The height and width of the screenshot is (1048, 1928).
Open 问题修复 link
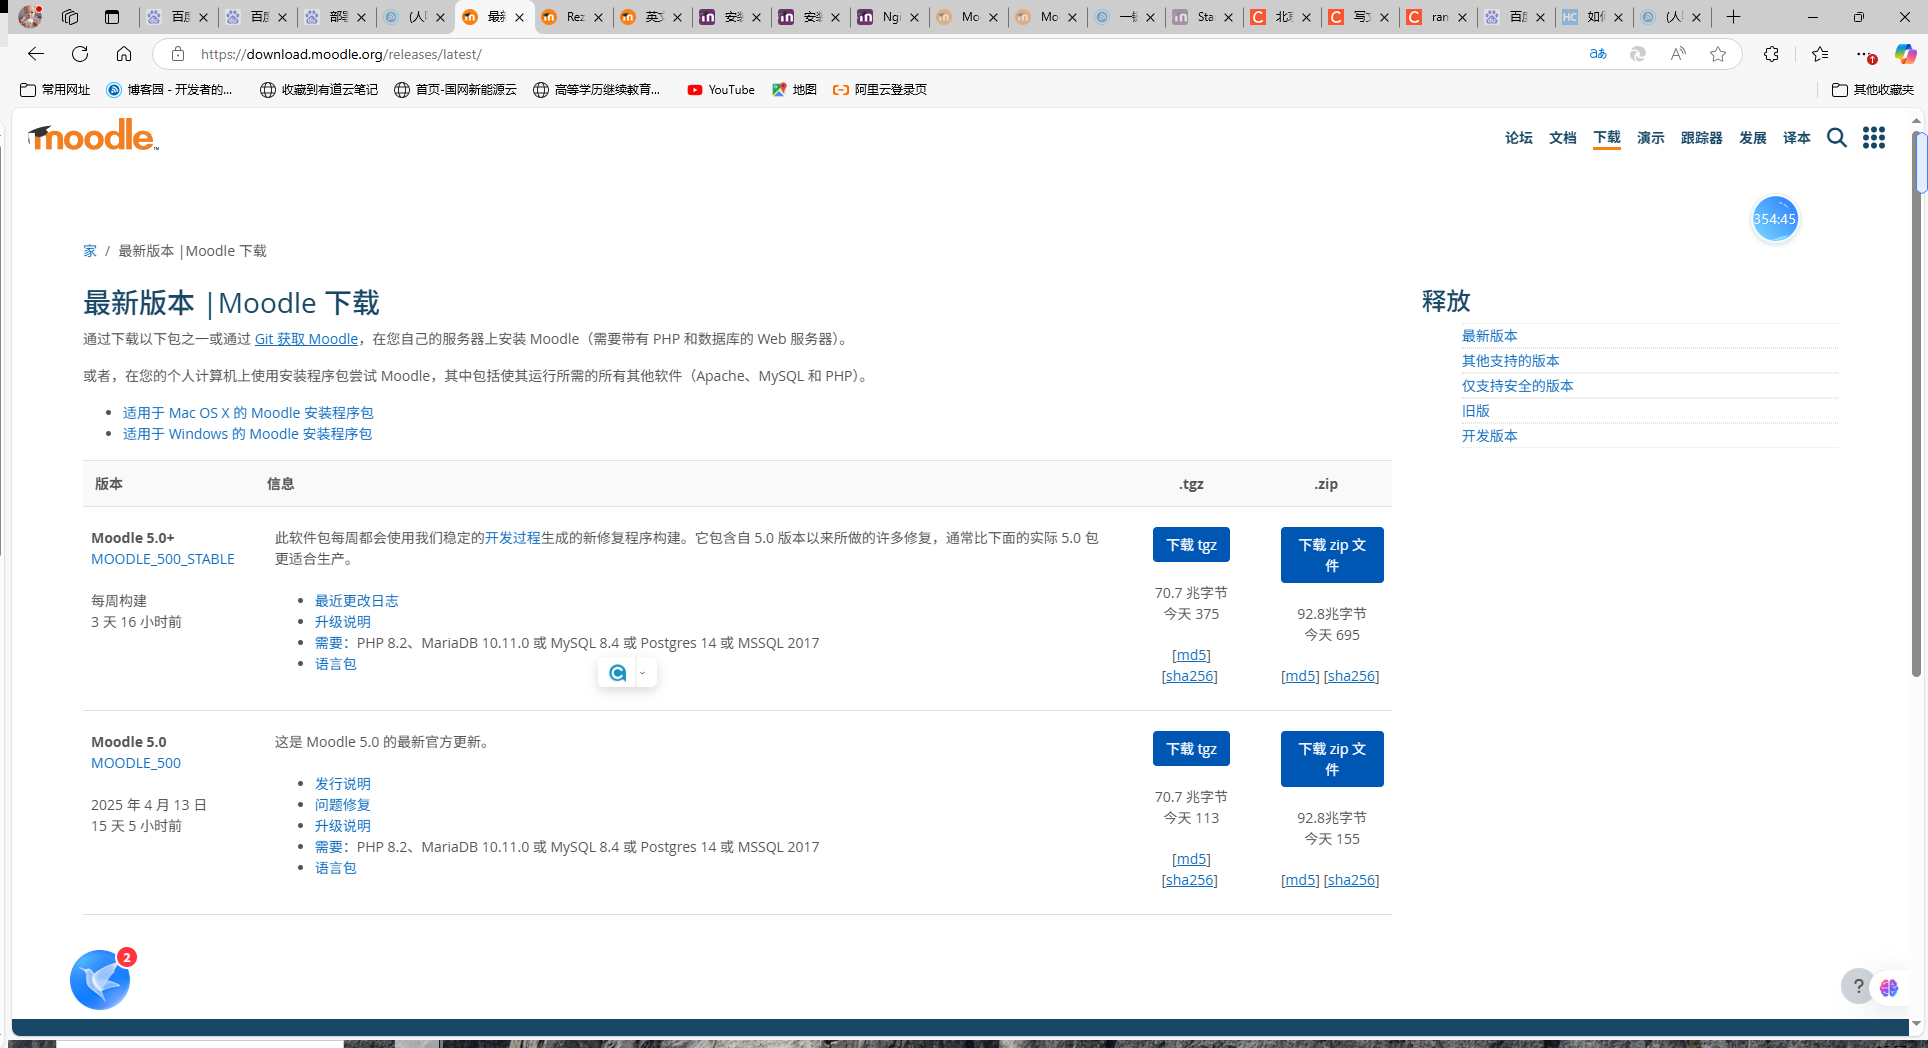[x=343, y=805]
